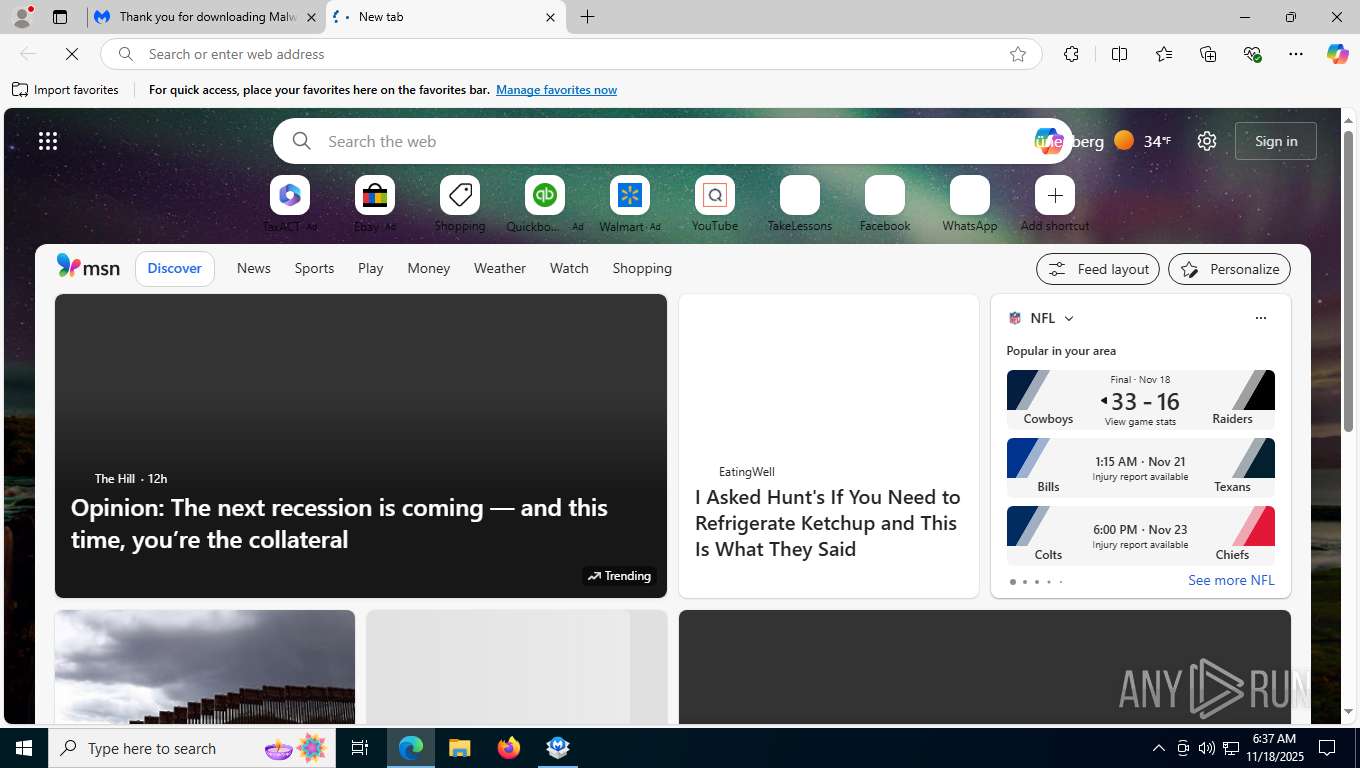Screen dimensions: 1360x768
Task: Open the Facebook shortcut
Action: (885, 204)
